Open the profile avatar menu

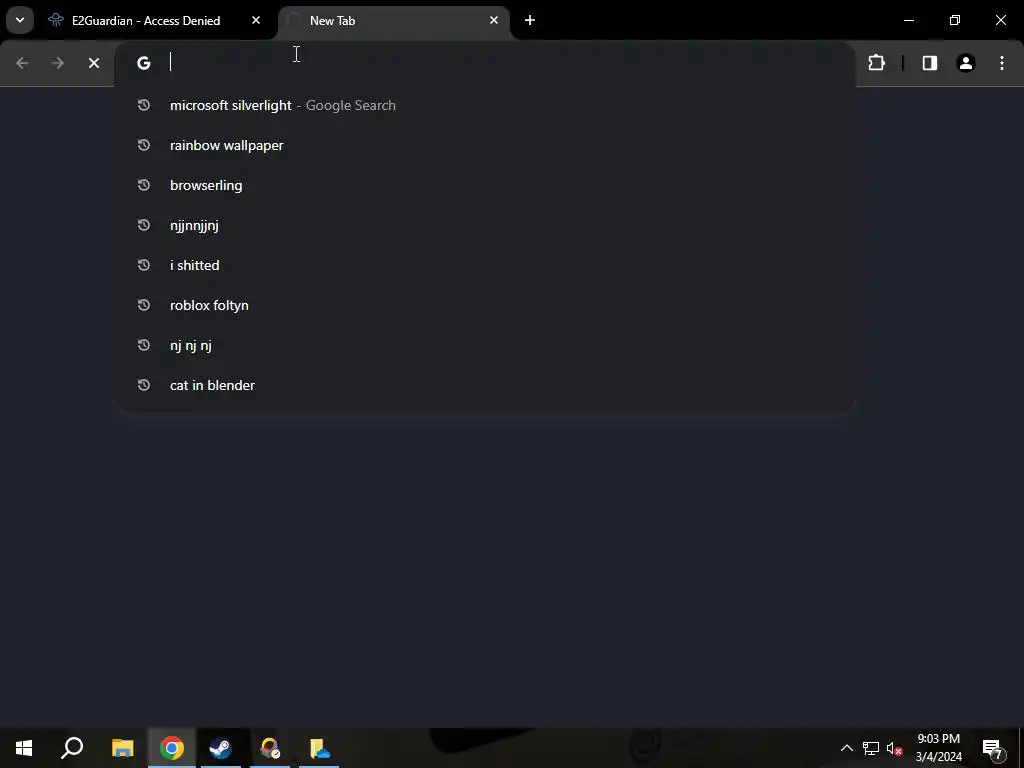[x=966, y=63]
